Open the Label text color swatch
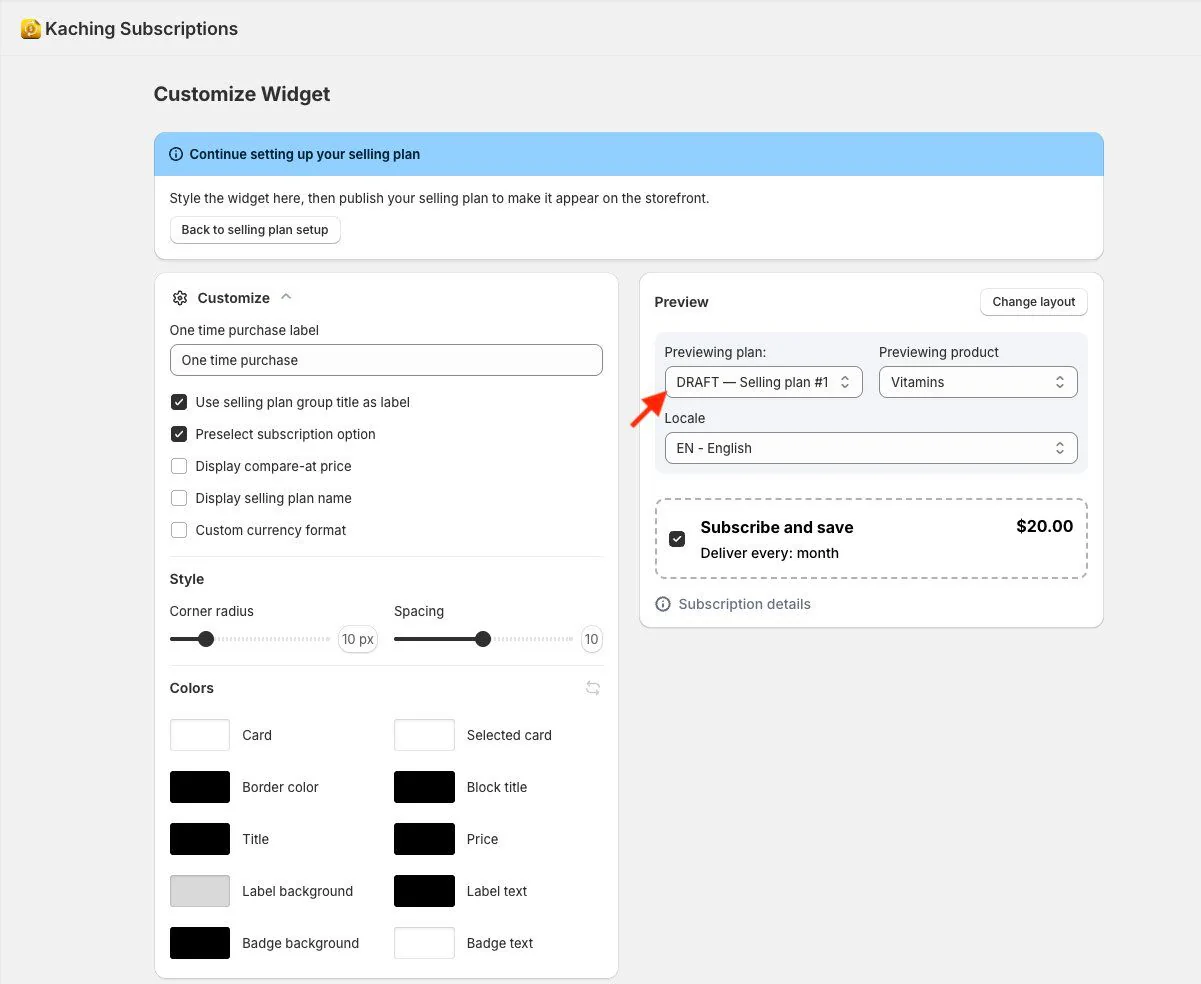 click(x=424, y=891)
